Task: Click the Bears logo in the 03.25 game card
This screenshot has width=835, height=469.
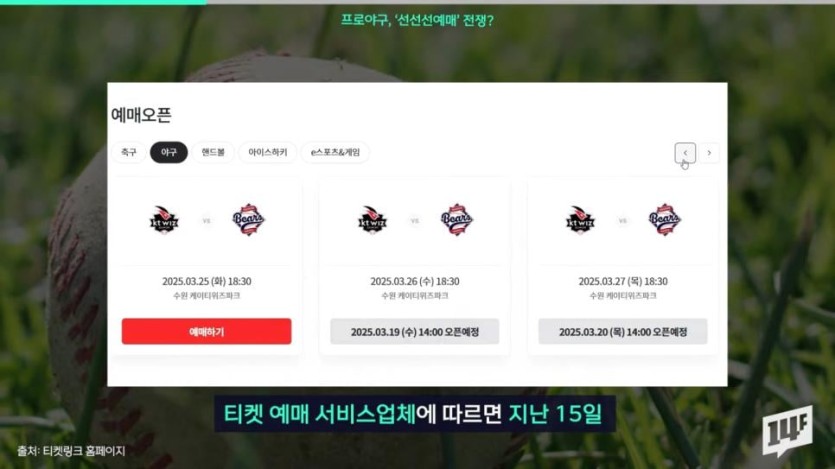Action: click(249, 219)
